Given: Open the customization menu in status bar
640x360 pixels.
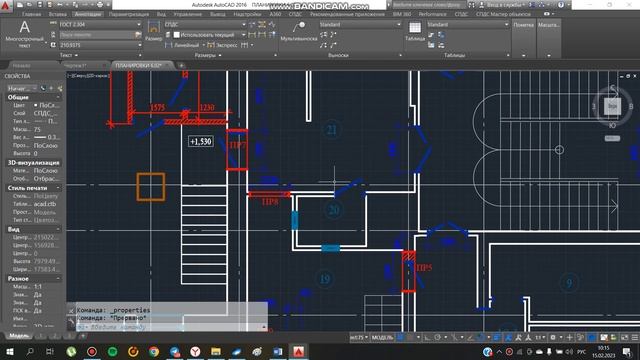Looking at the screenshot, I should [635, 338].
